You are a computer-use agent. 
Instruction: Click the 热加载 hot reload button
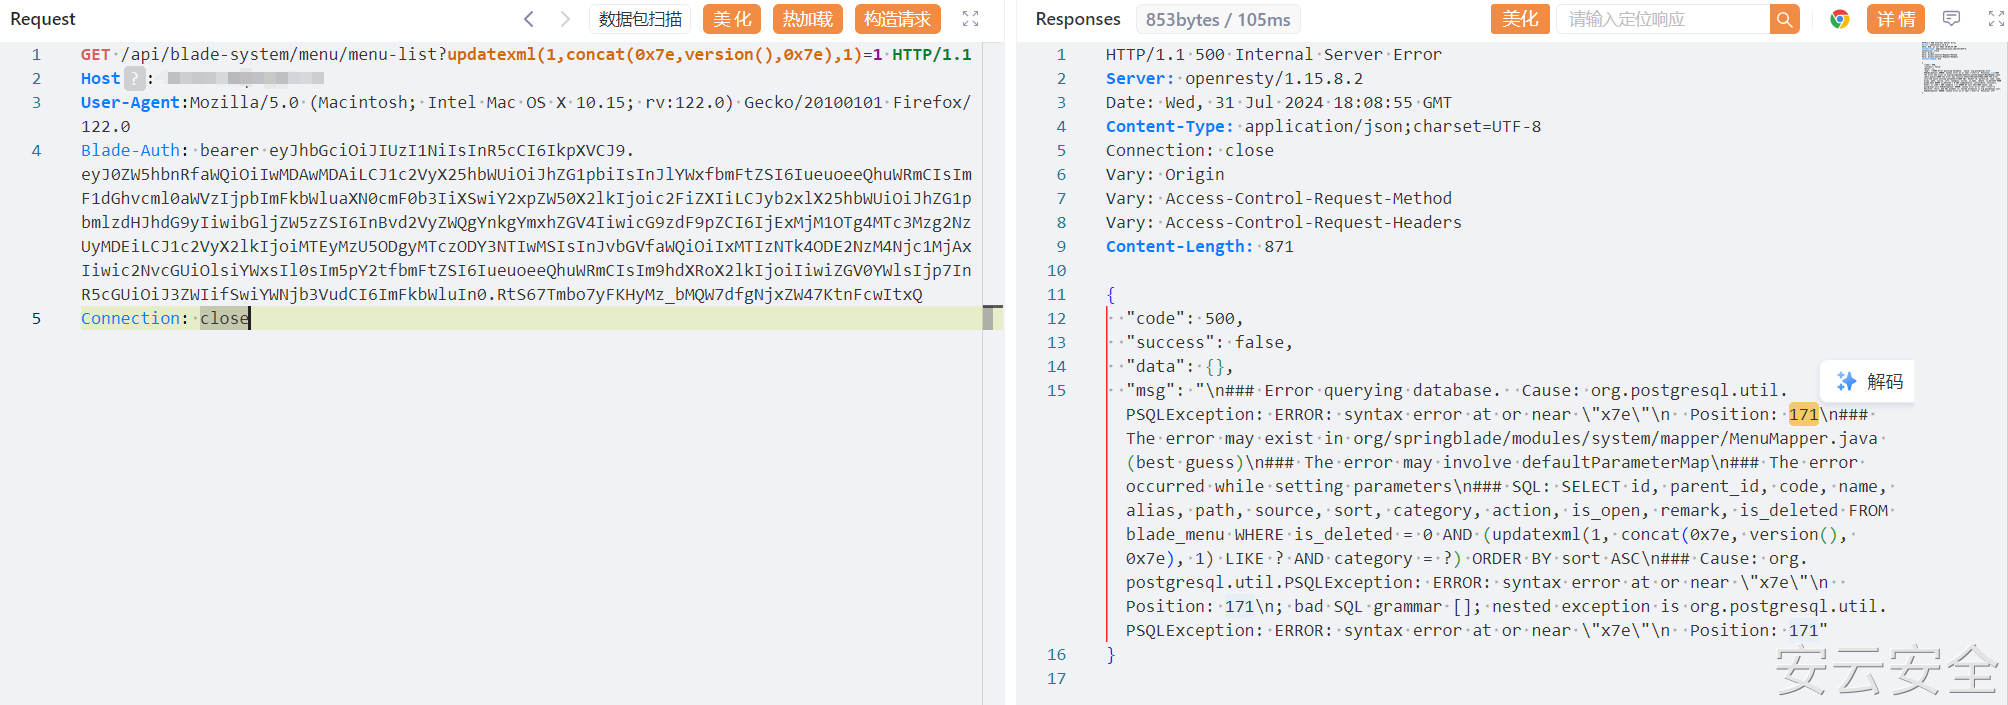[x=807, y=19]
